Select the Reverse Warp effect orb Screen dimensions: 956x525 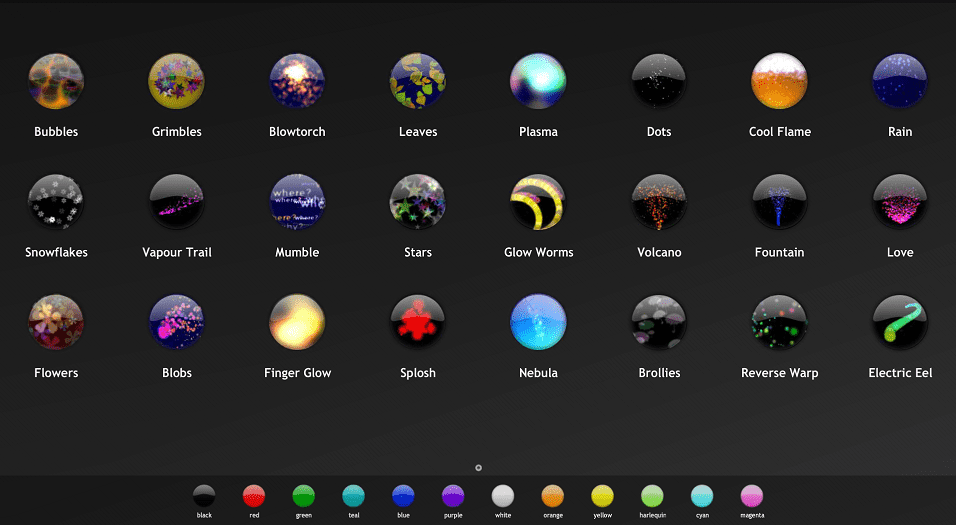[x=779, y=322]
